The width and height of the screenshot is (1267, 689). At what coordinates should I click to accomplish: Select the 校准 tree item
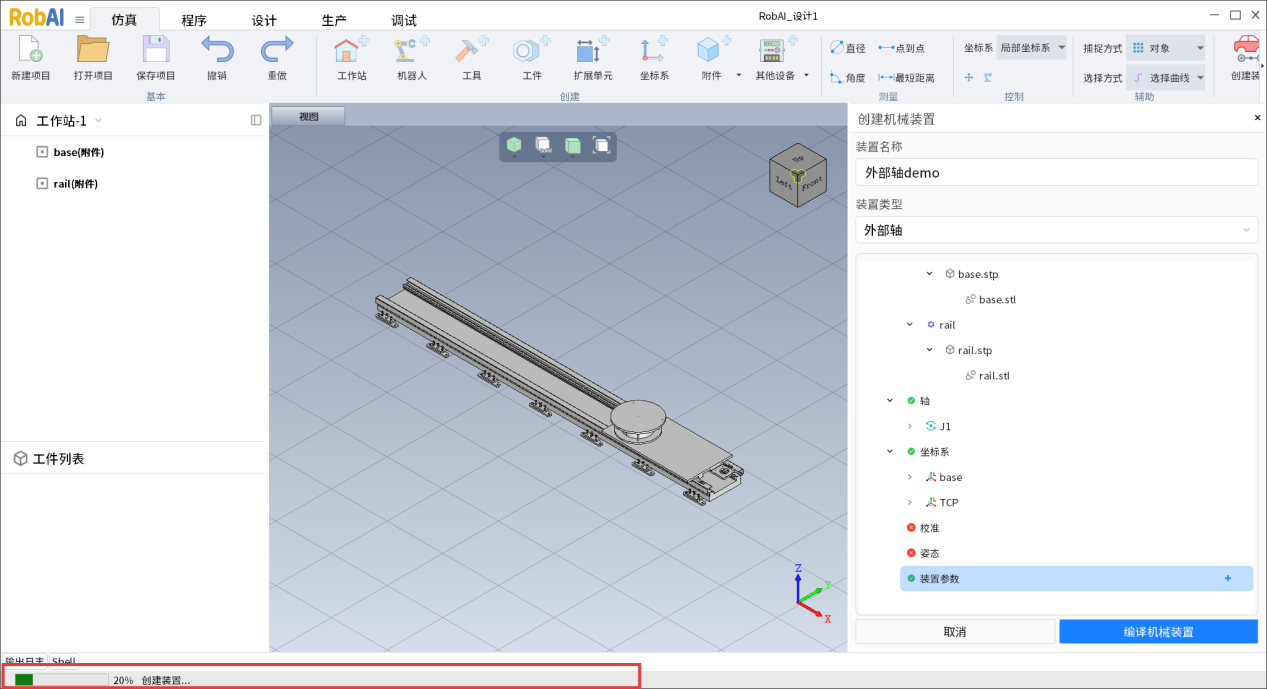930,528
